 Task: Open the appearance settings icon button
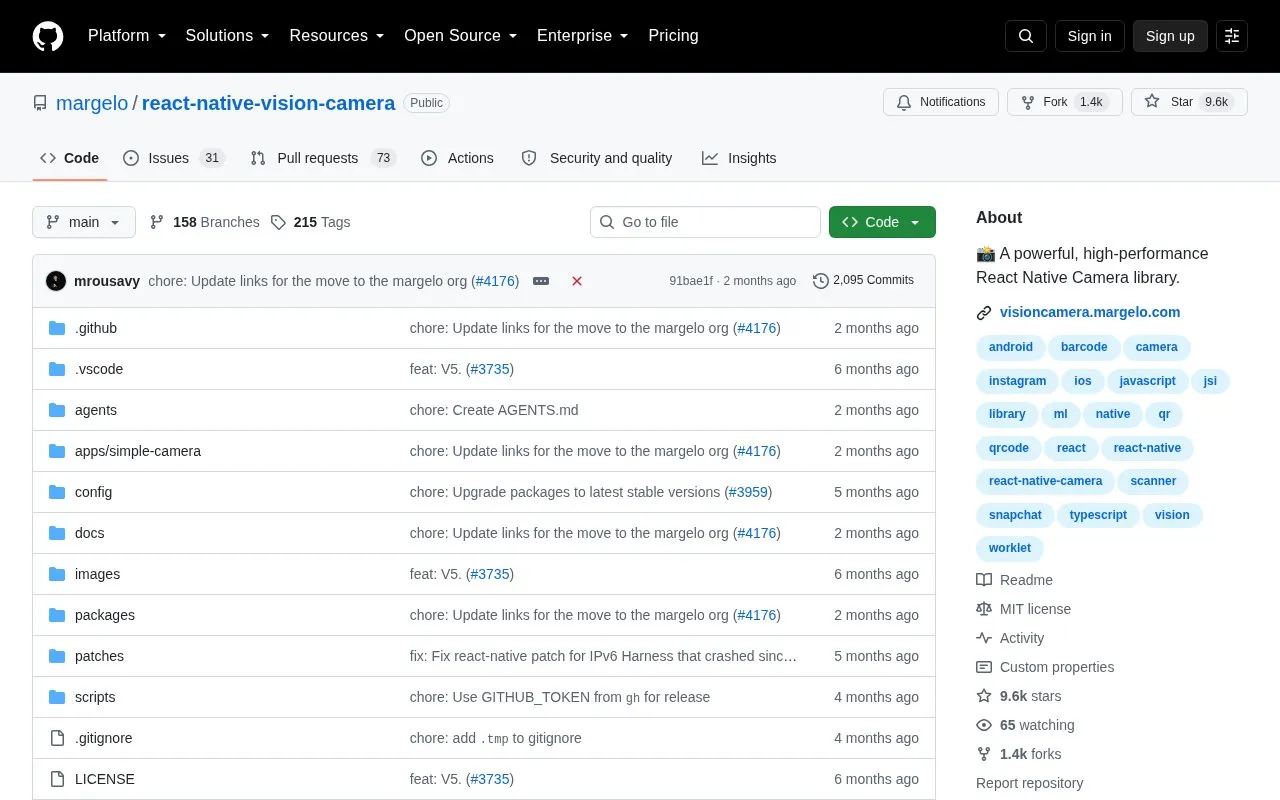tap(1232, 36)
